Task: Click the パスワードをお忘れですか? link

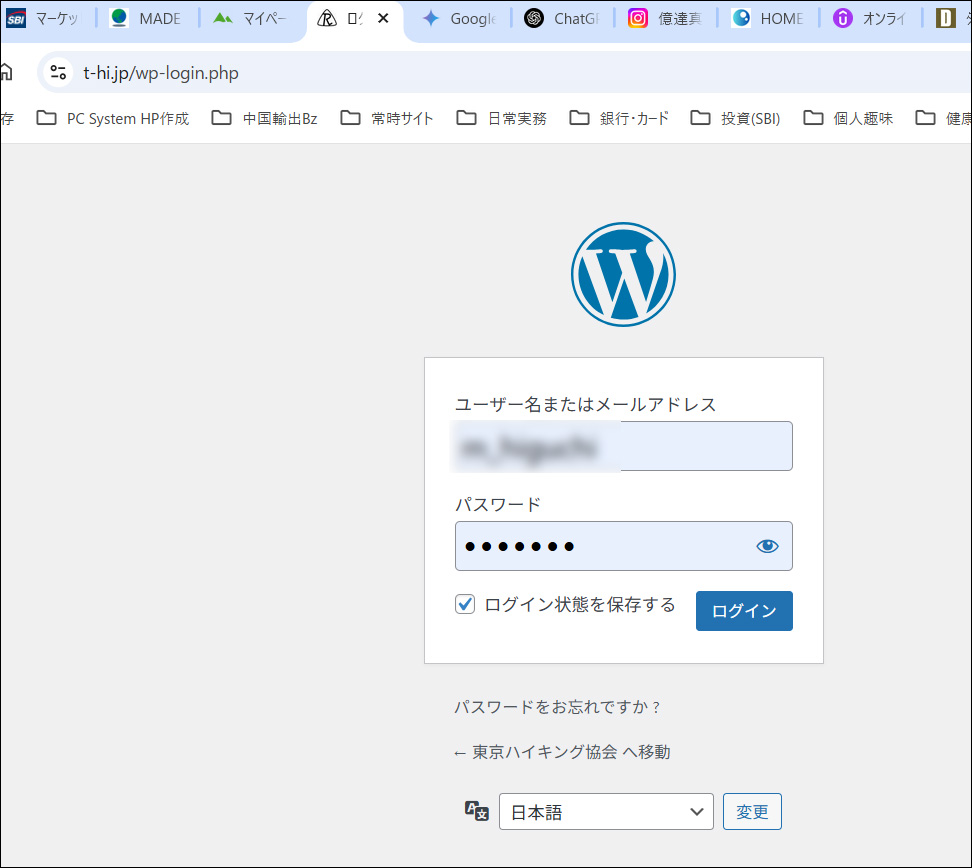Action: point(558,707)
